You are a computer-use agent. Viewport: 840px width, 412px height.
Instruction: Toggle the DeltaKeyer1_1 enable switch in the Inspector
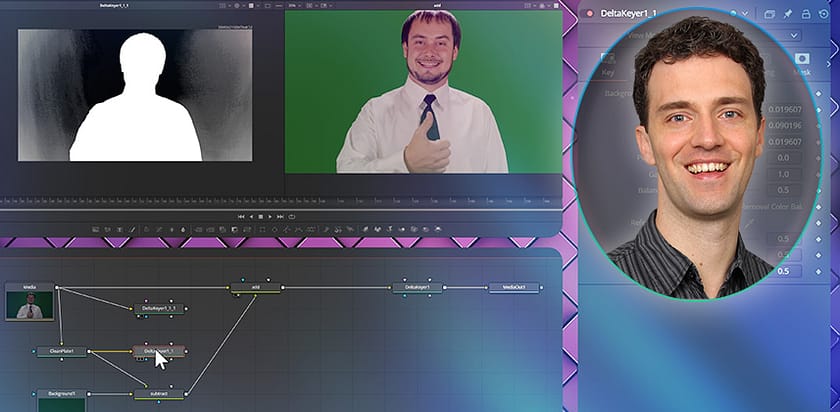coord(589,13)
